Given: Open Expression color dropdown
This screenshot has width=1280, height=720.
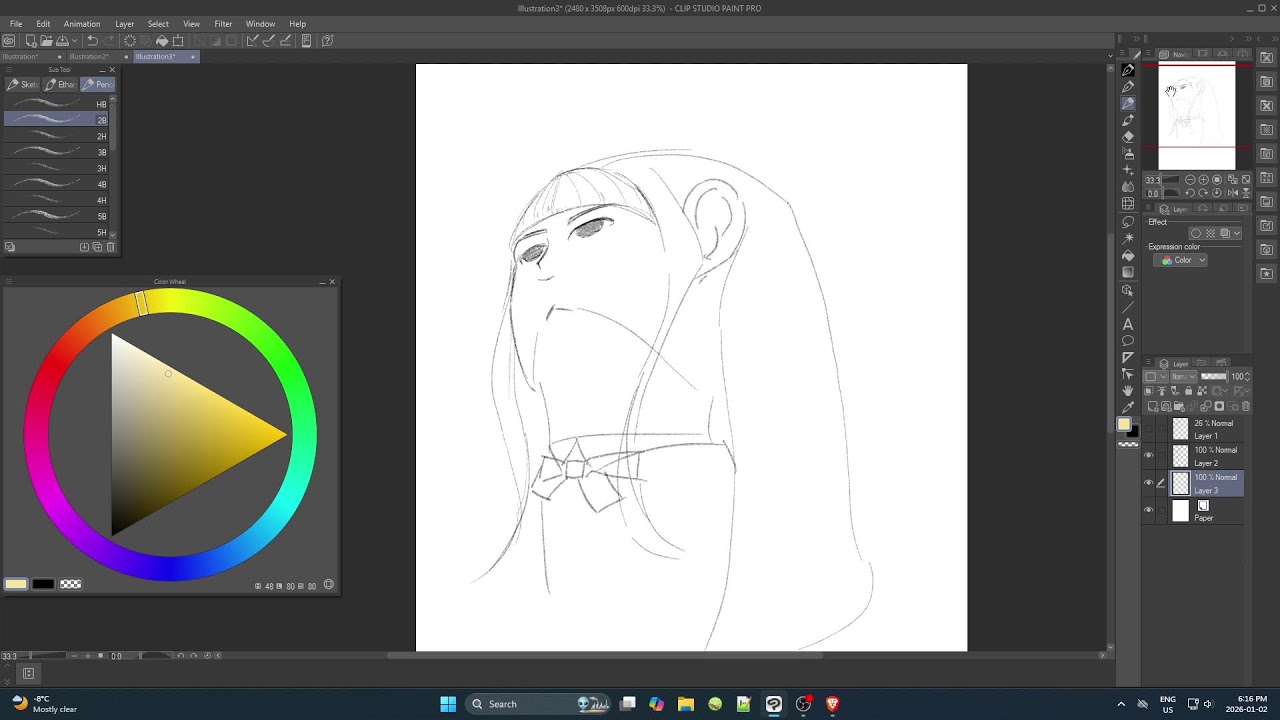Looking at the screenshot, I should [x=1180, y=260].
